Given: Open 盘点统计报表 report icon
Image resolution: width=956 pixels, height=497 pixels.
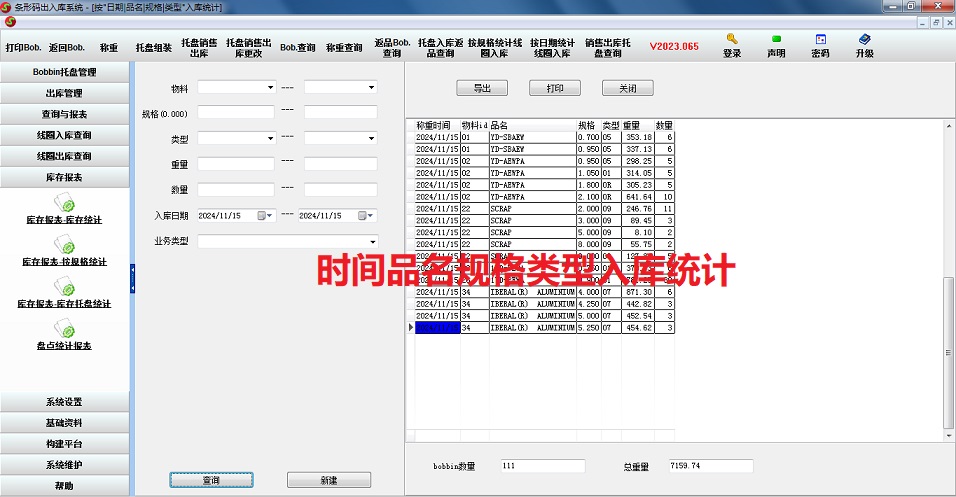Looking at the screenshot, I should pyautogui.click(x=64, y=329).
